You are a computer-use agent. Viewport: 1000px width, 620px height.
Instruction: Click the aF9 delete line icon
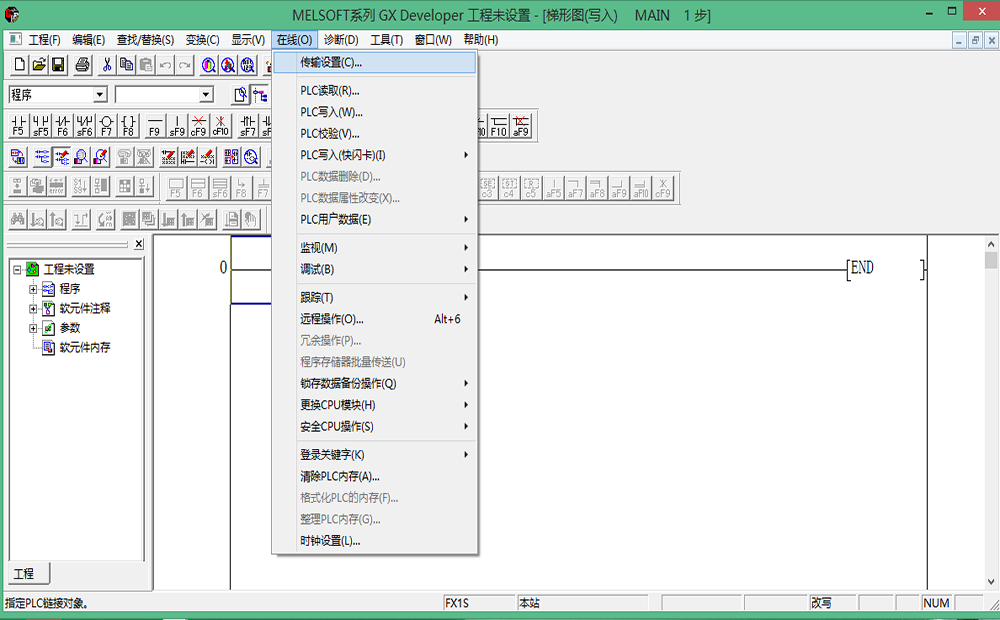(520, 125)
